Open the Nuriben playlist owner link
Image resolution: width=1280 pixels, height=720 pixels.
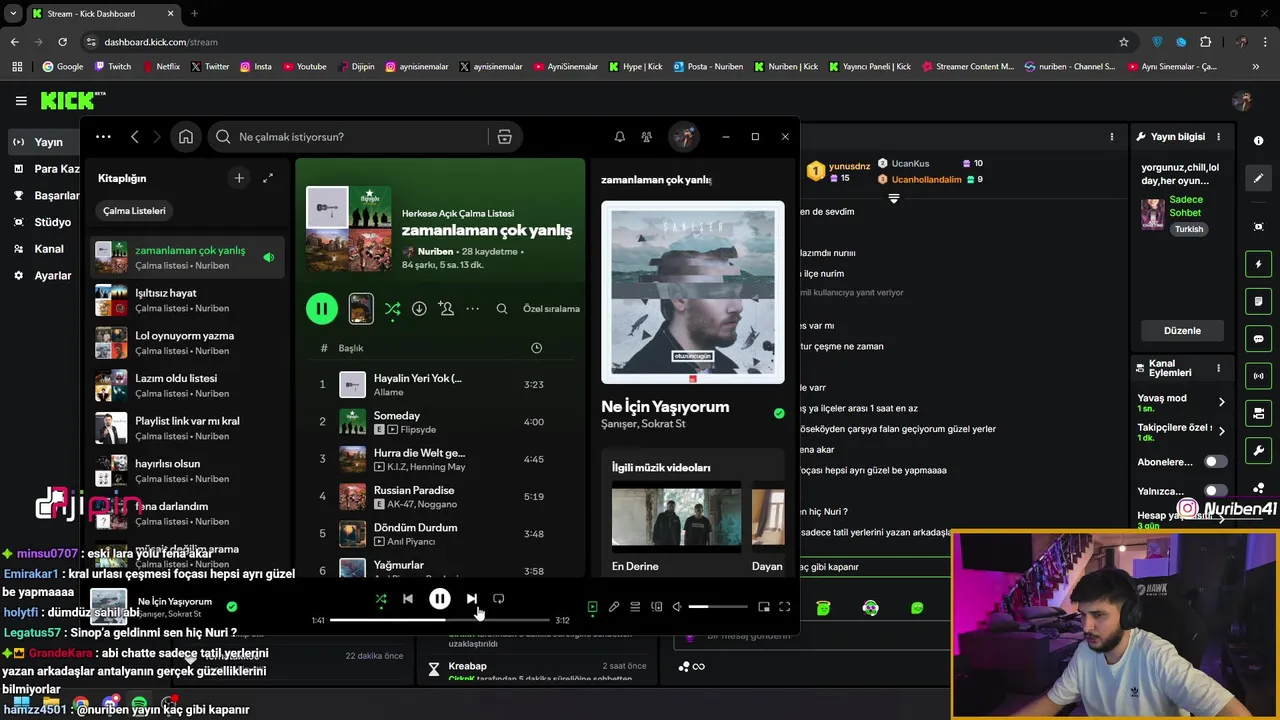(435, 252)
